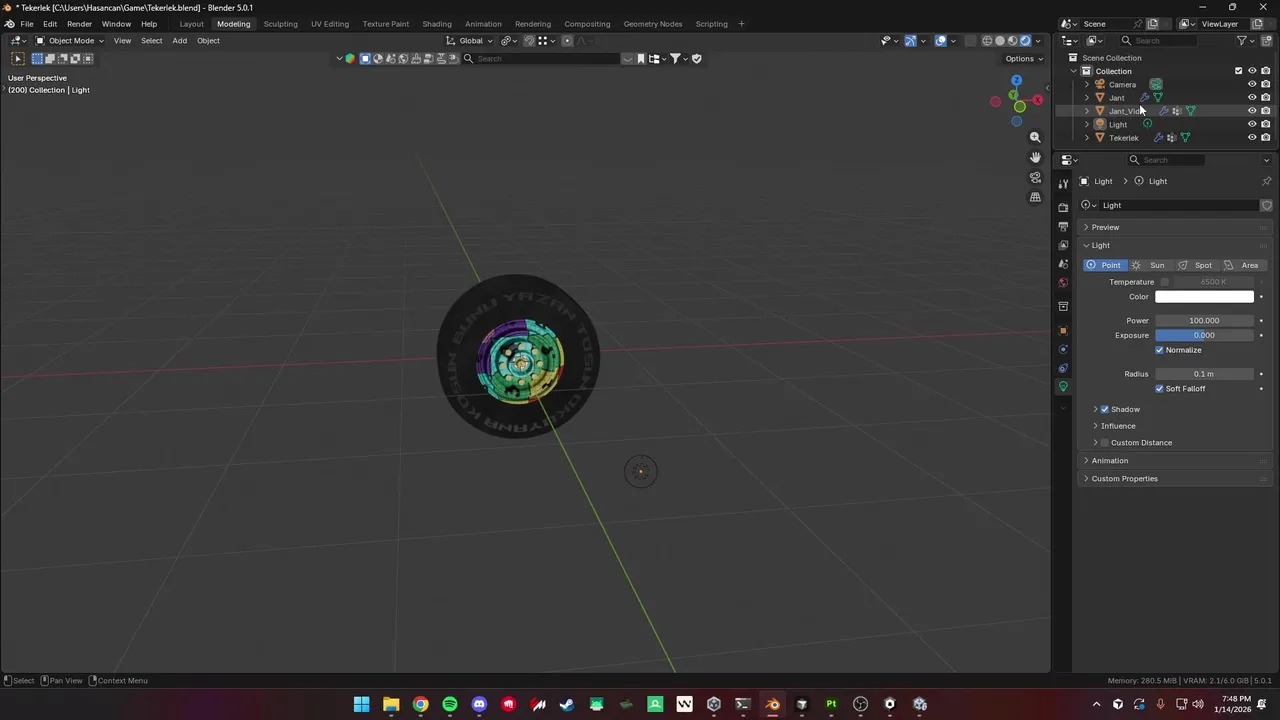Open the File menu

[x=27, y=24]
